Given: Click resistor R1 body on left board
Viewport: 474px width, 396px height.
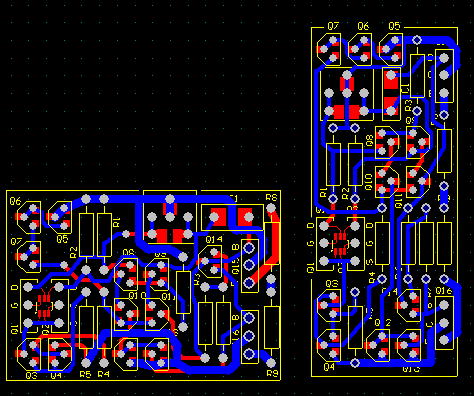Looking at the screenshot, I should point(104,235).
